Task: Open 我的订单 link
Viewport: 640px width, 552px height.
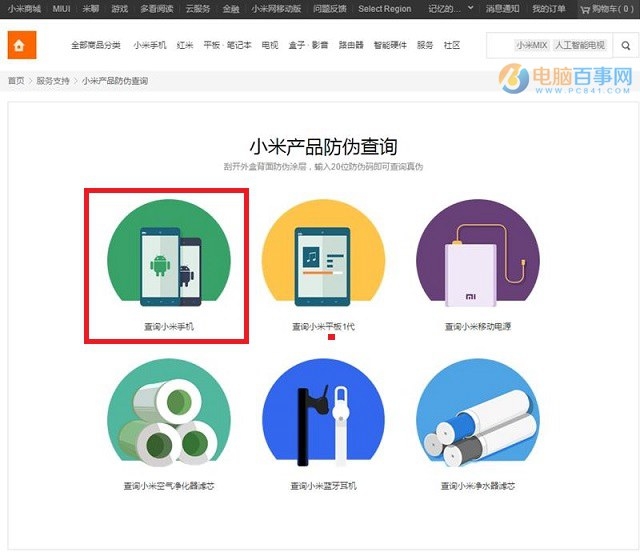Action: [x=549, y=9]
